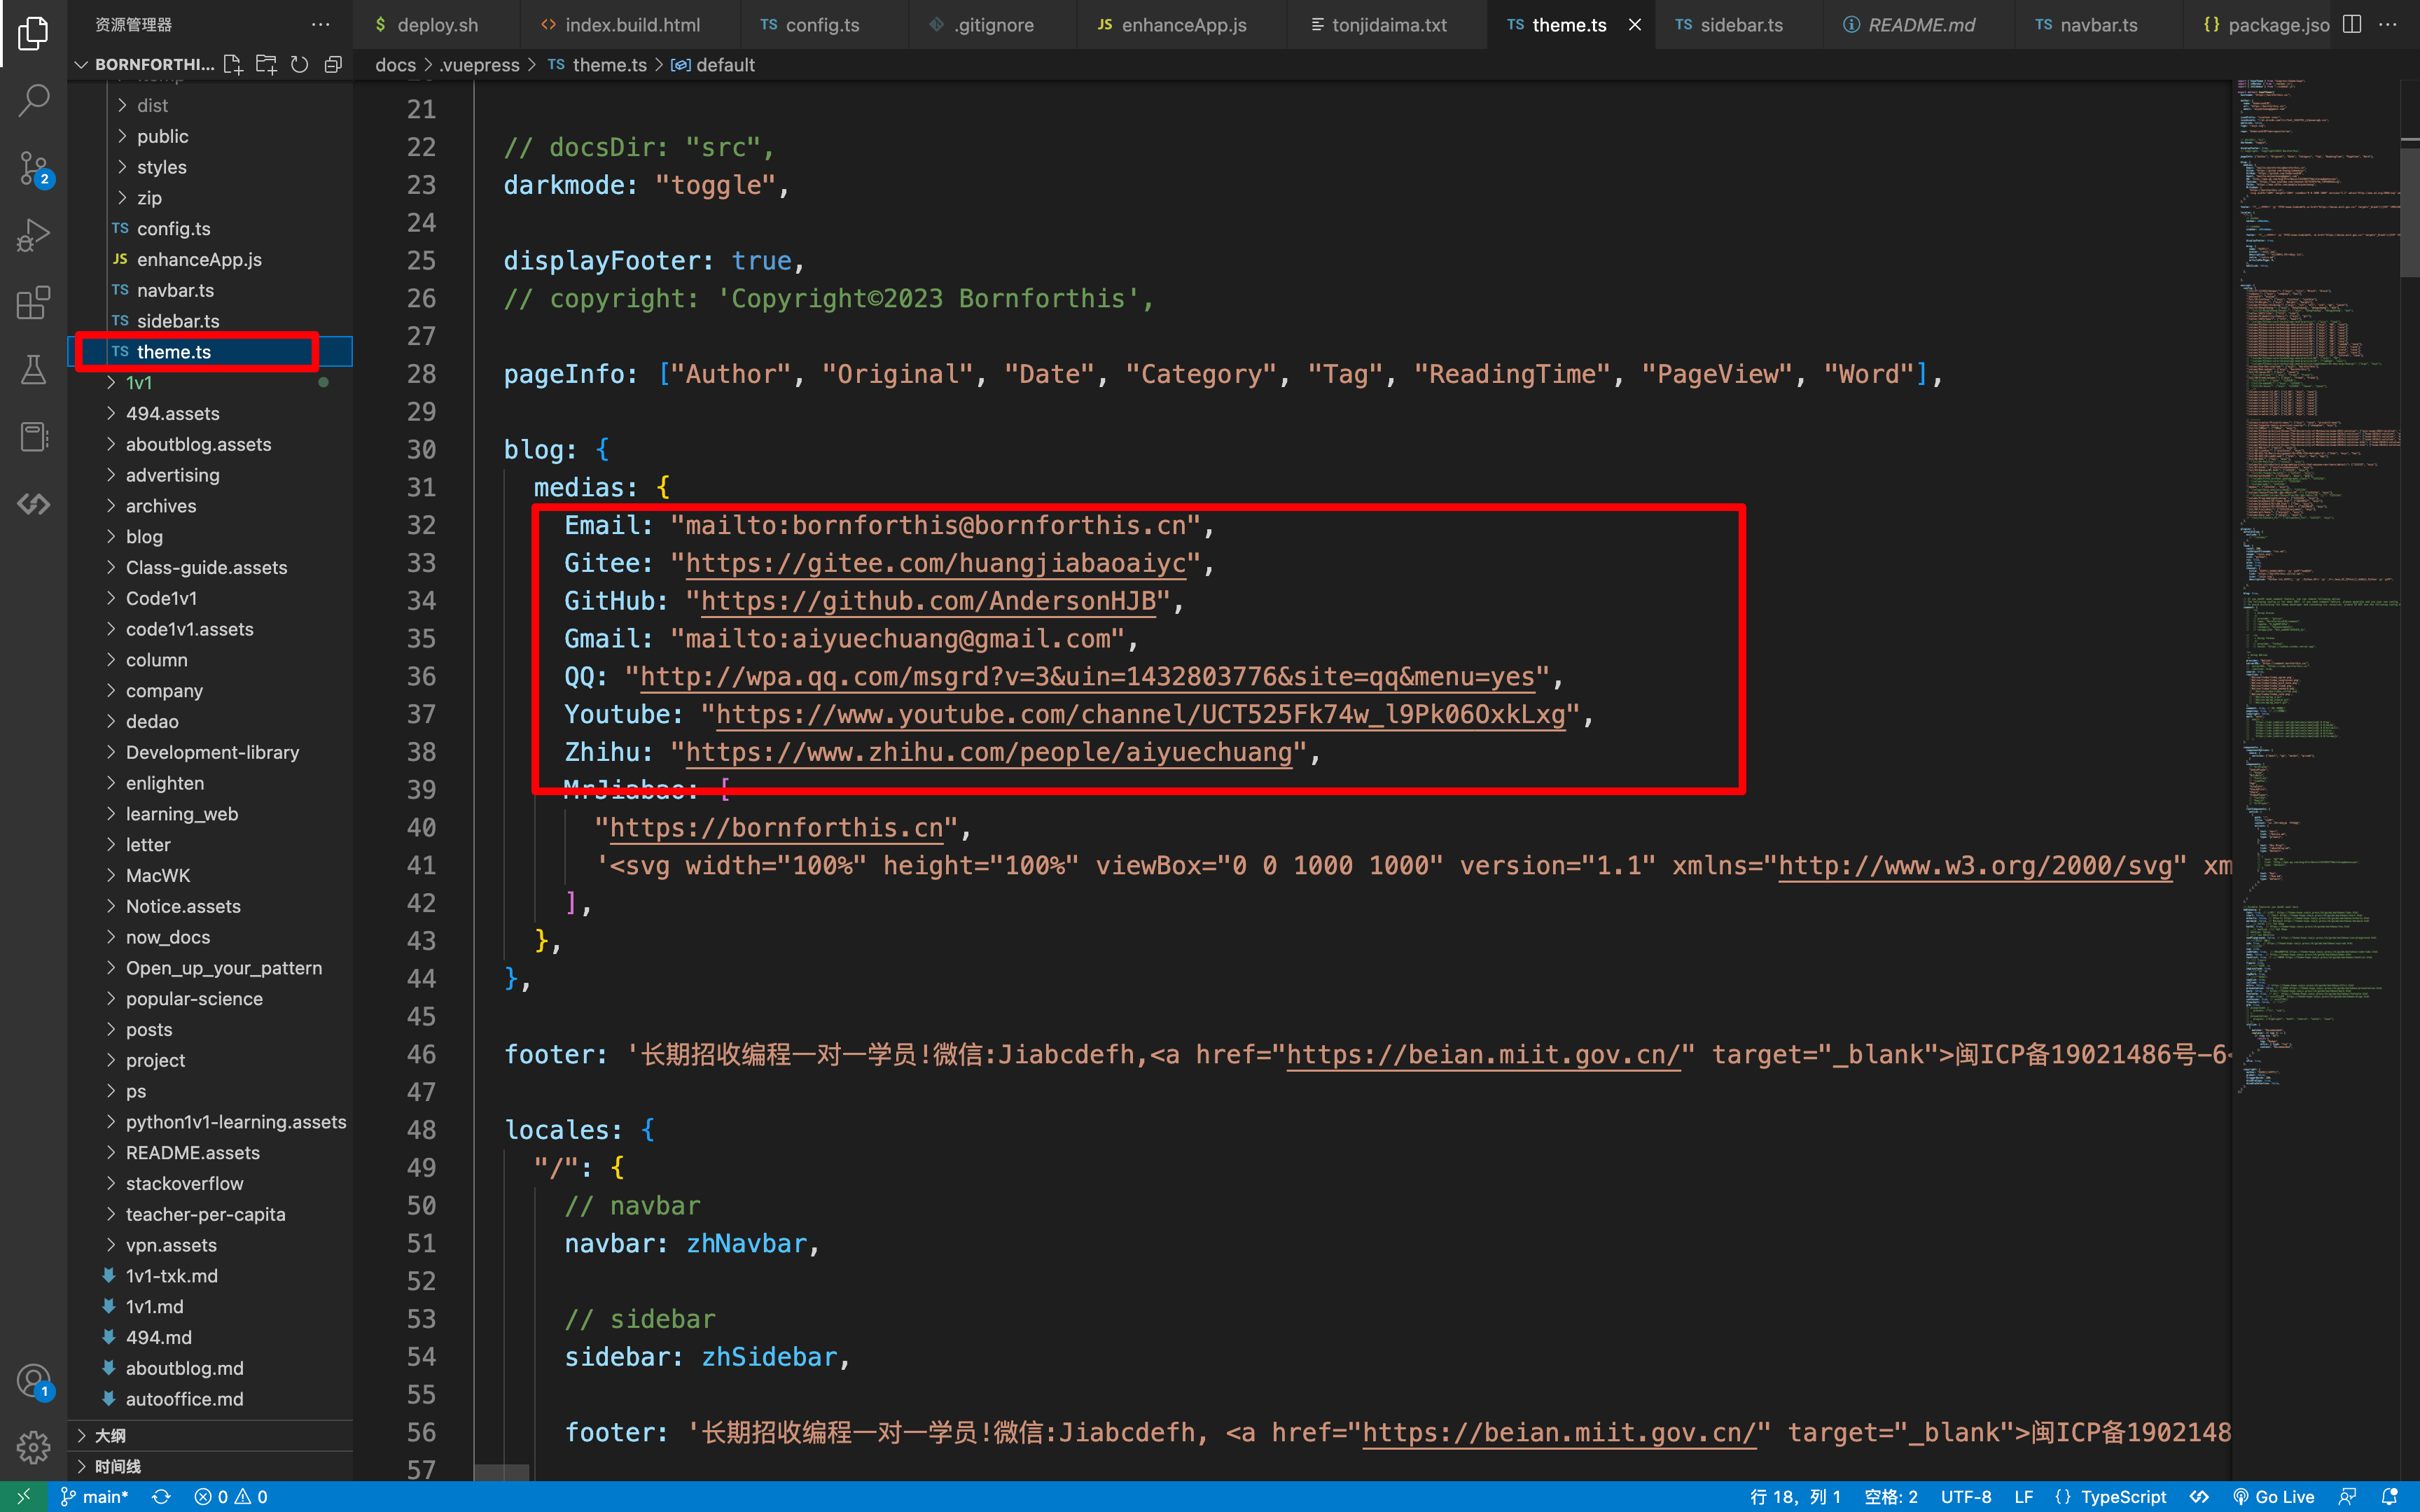
Task: Expand the 大纲 outline section
Action: click(x=210, y=1435)
